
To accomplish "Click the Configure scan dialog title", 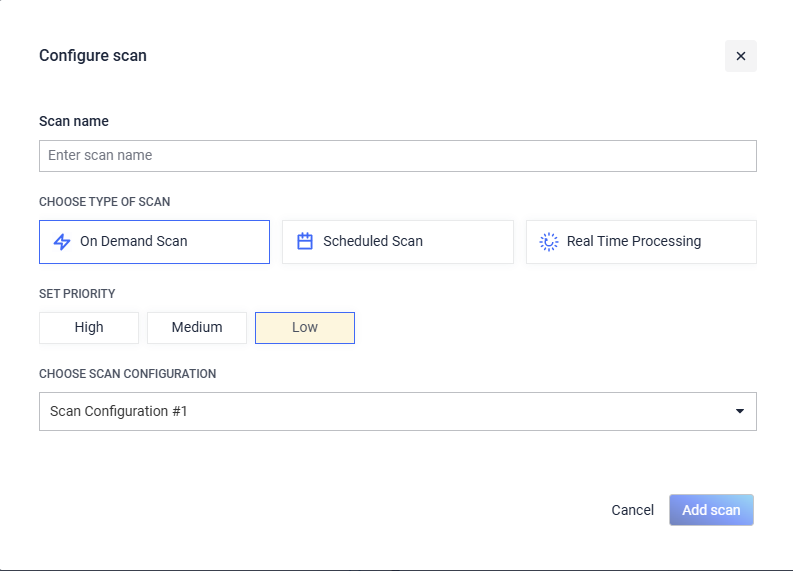I will pyautogui.click(x=93, y=56).
